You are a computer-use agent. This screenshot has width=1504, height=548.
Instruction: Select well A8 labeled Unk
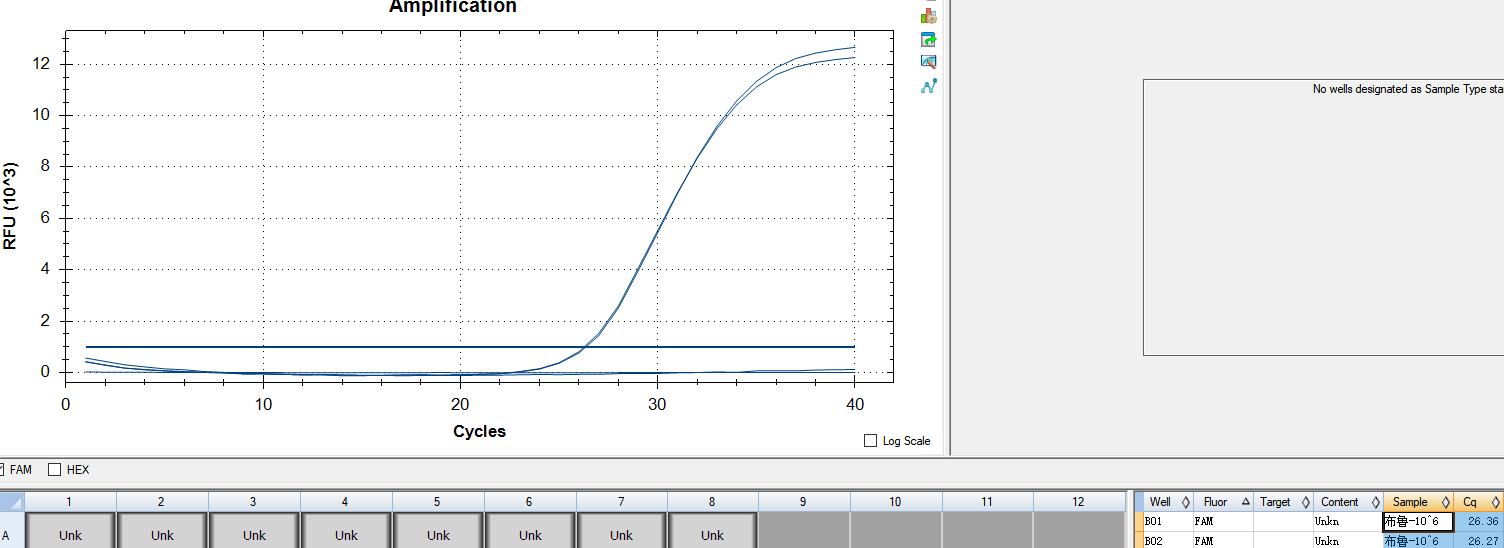click(713, 530)
